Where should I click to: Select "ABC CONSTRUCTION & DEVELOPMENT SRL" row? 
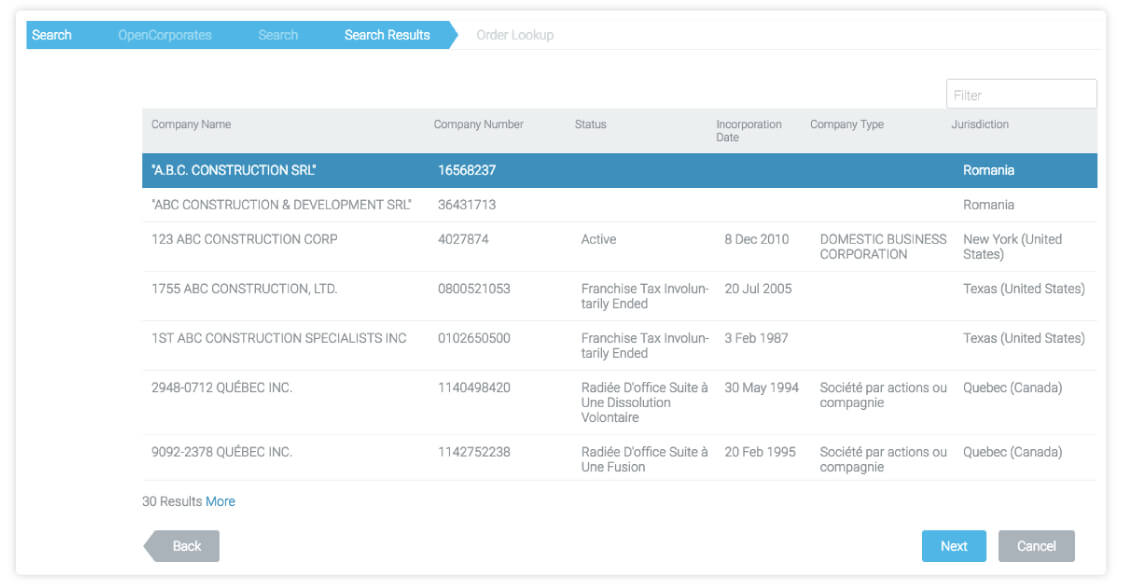(x=619, y=204)
